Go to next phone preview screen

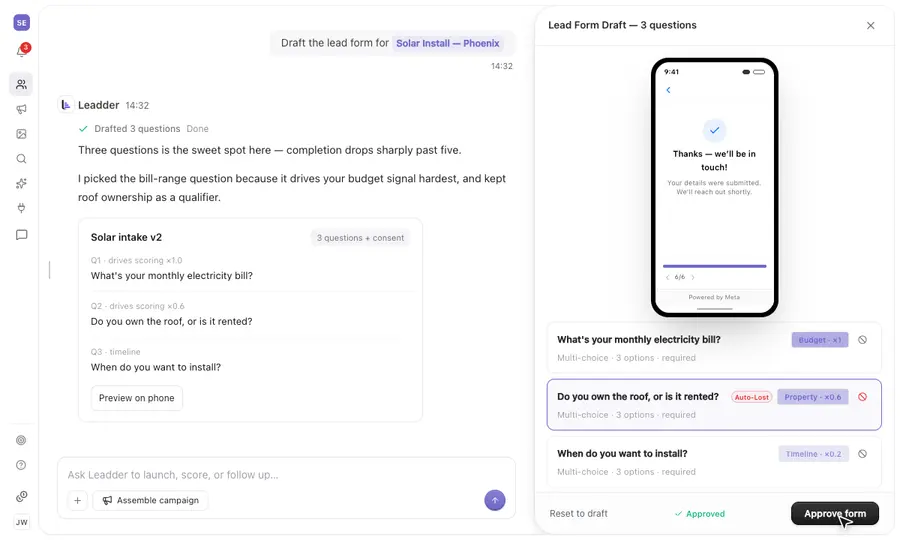point(693,277)
